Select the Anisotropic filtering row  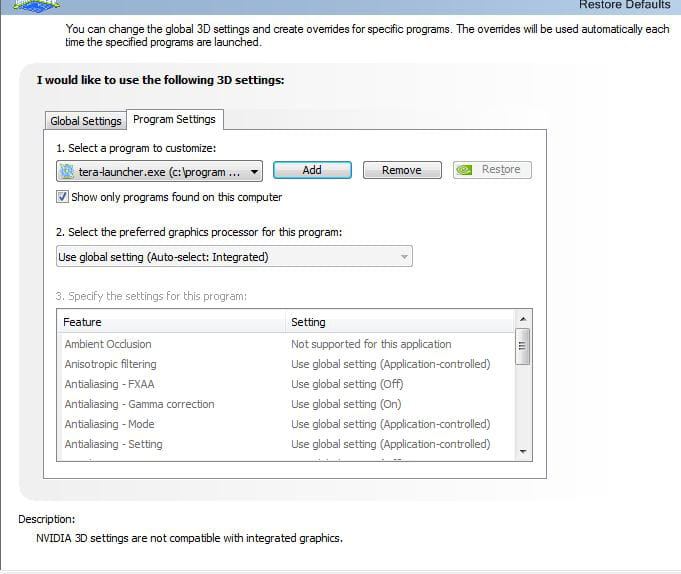286,364
